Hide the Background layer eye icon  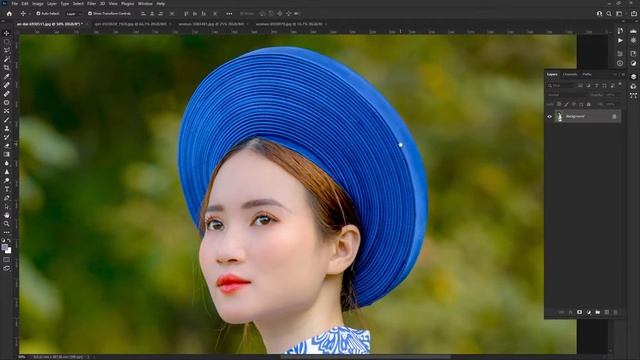pos(549,117)
